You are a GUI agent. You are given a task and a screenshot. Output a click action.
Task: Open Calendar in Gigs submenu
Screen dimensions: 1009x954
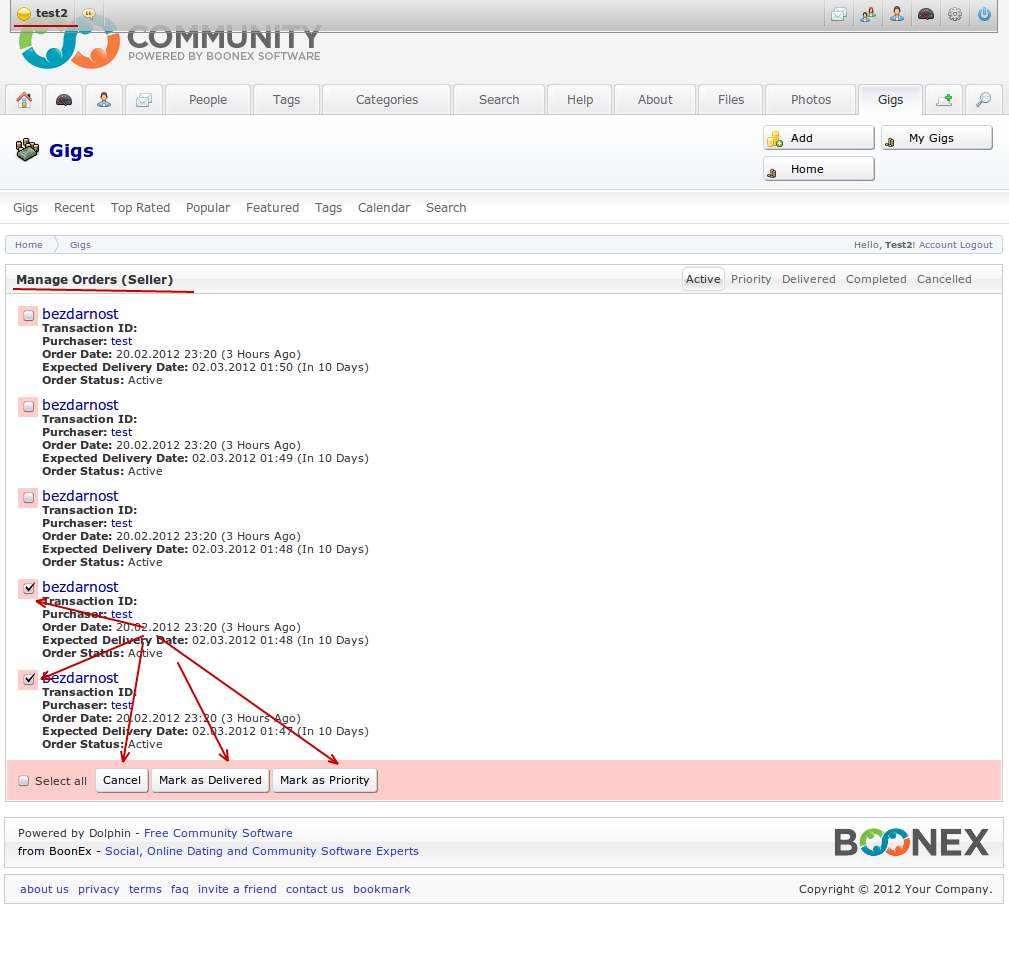click(384, 208)
